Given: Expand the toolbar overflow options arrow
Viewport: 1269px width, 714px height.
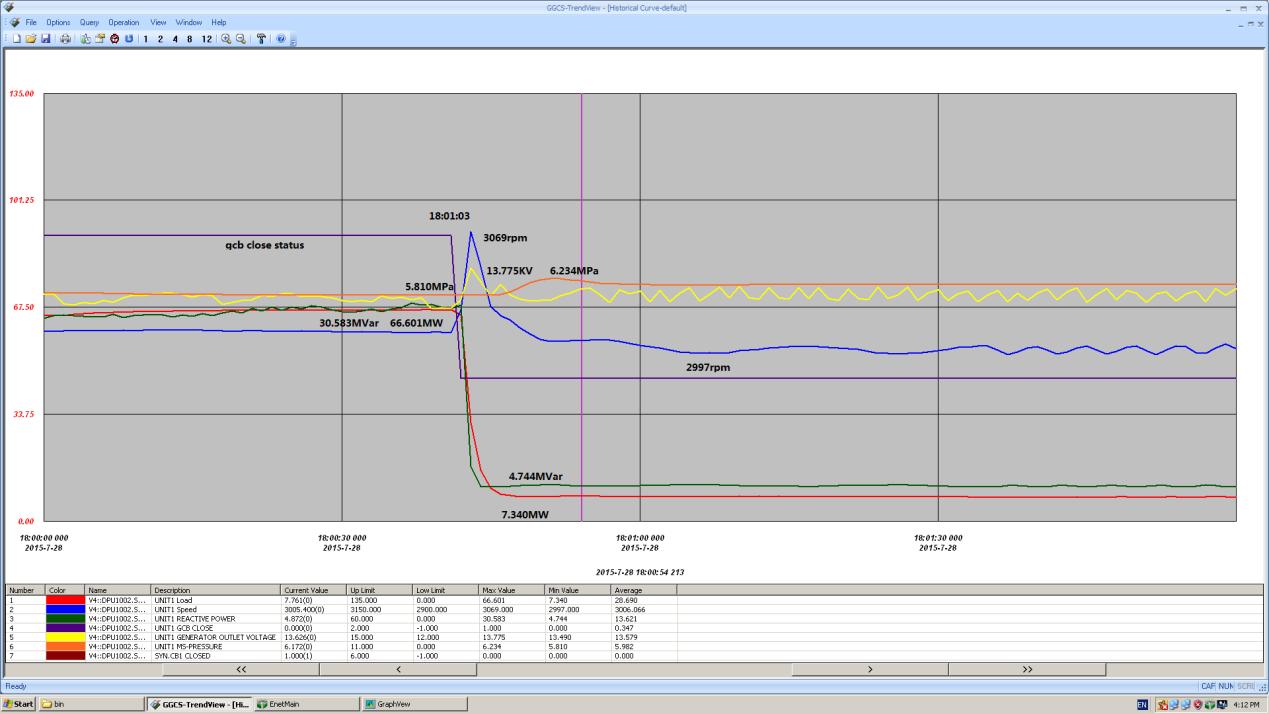Looking at the screenshot, I should click(293, 41).
